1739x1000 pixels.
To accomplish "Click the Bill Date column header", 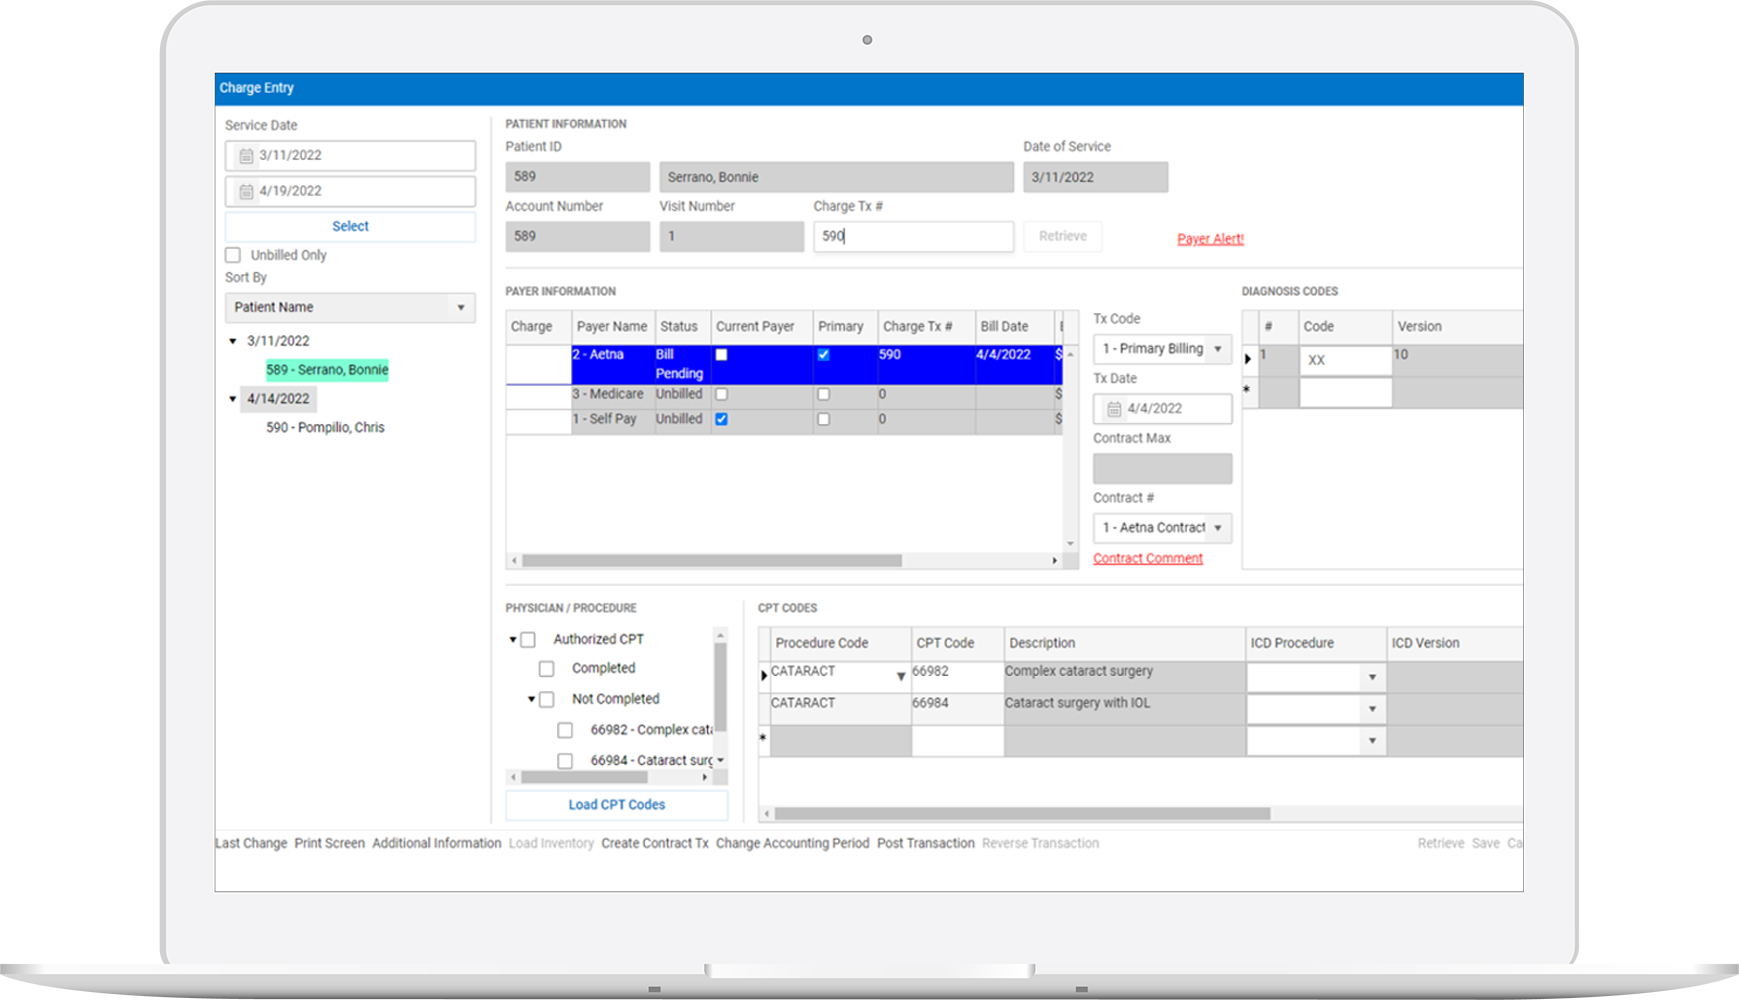I will (1014, 327).
